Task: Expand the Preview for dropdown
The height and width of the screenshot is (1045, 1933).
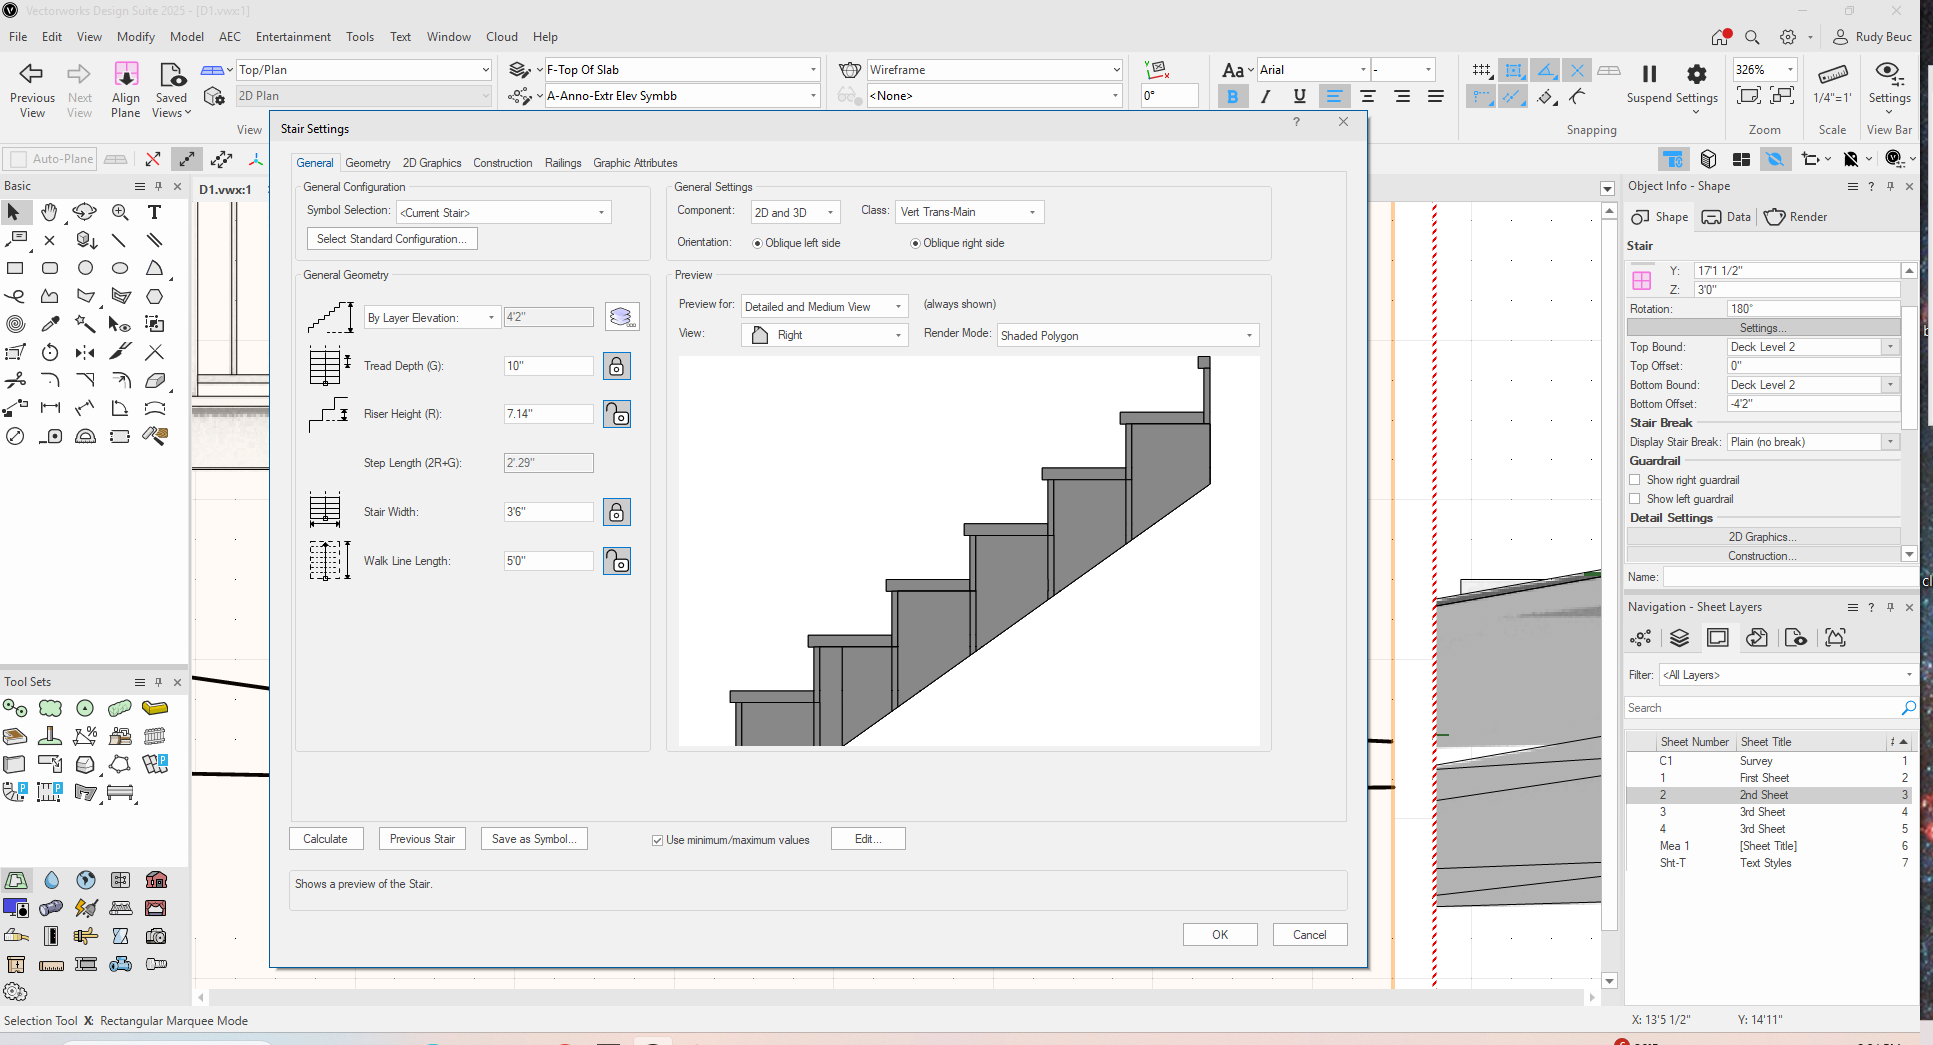Action: pyautogui.click(x=824, y=307)
